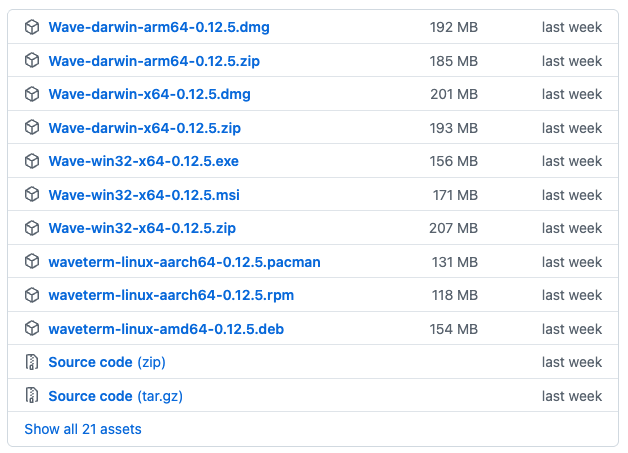Download Wave-darwin-arm64-0.12.5.dmg
This screenshot has width=628, height=453.
(x=159, y=27)
